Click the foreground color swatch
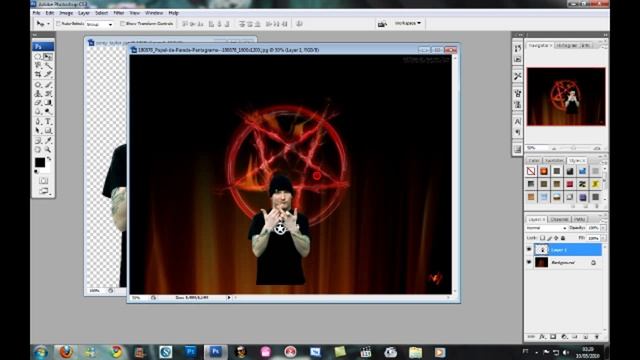 click(40, 162)
